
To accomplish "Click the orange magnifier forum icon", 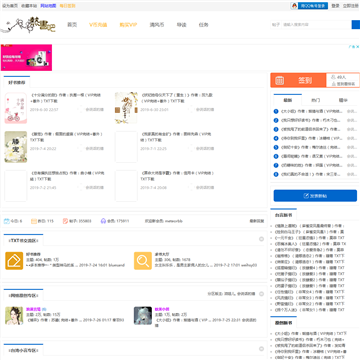I will point(143,261).
